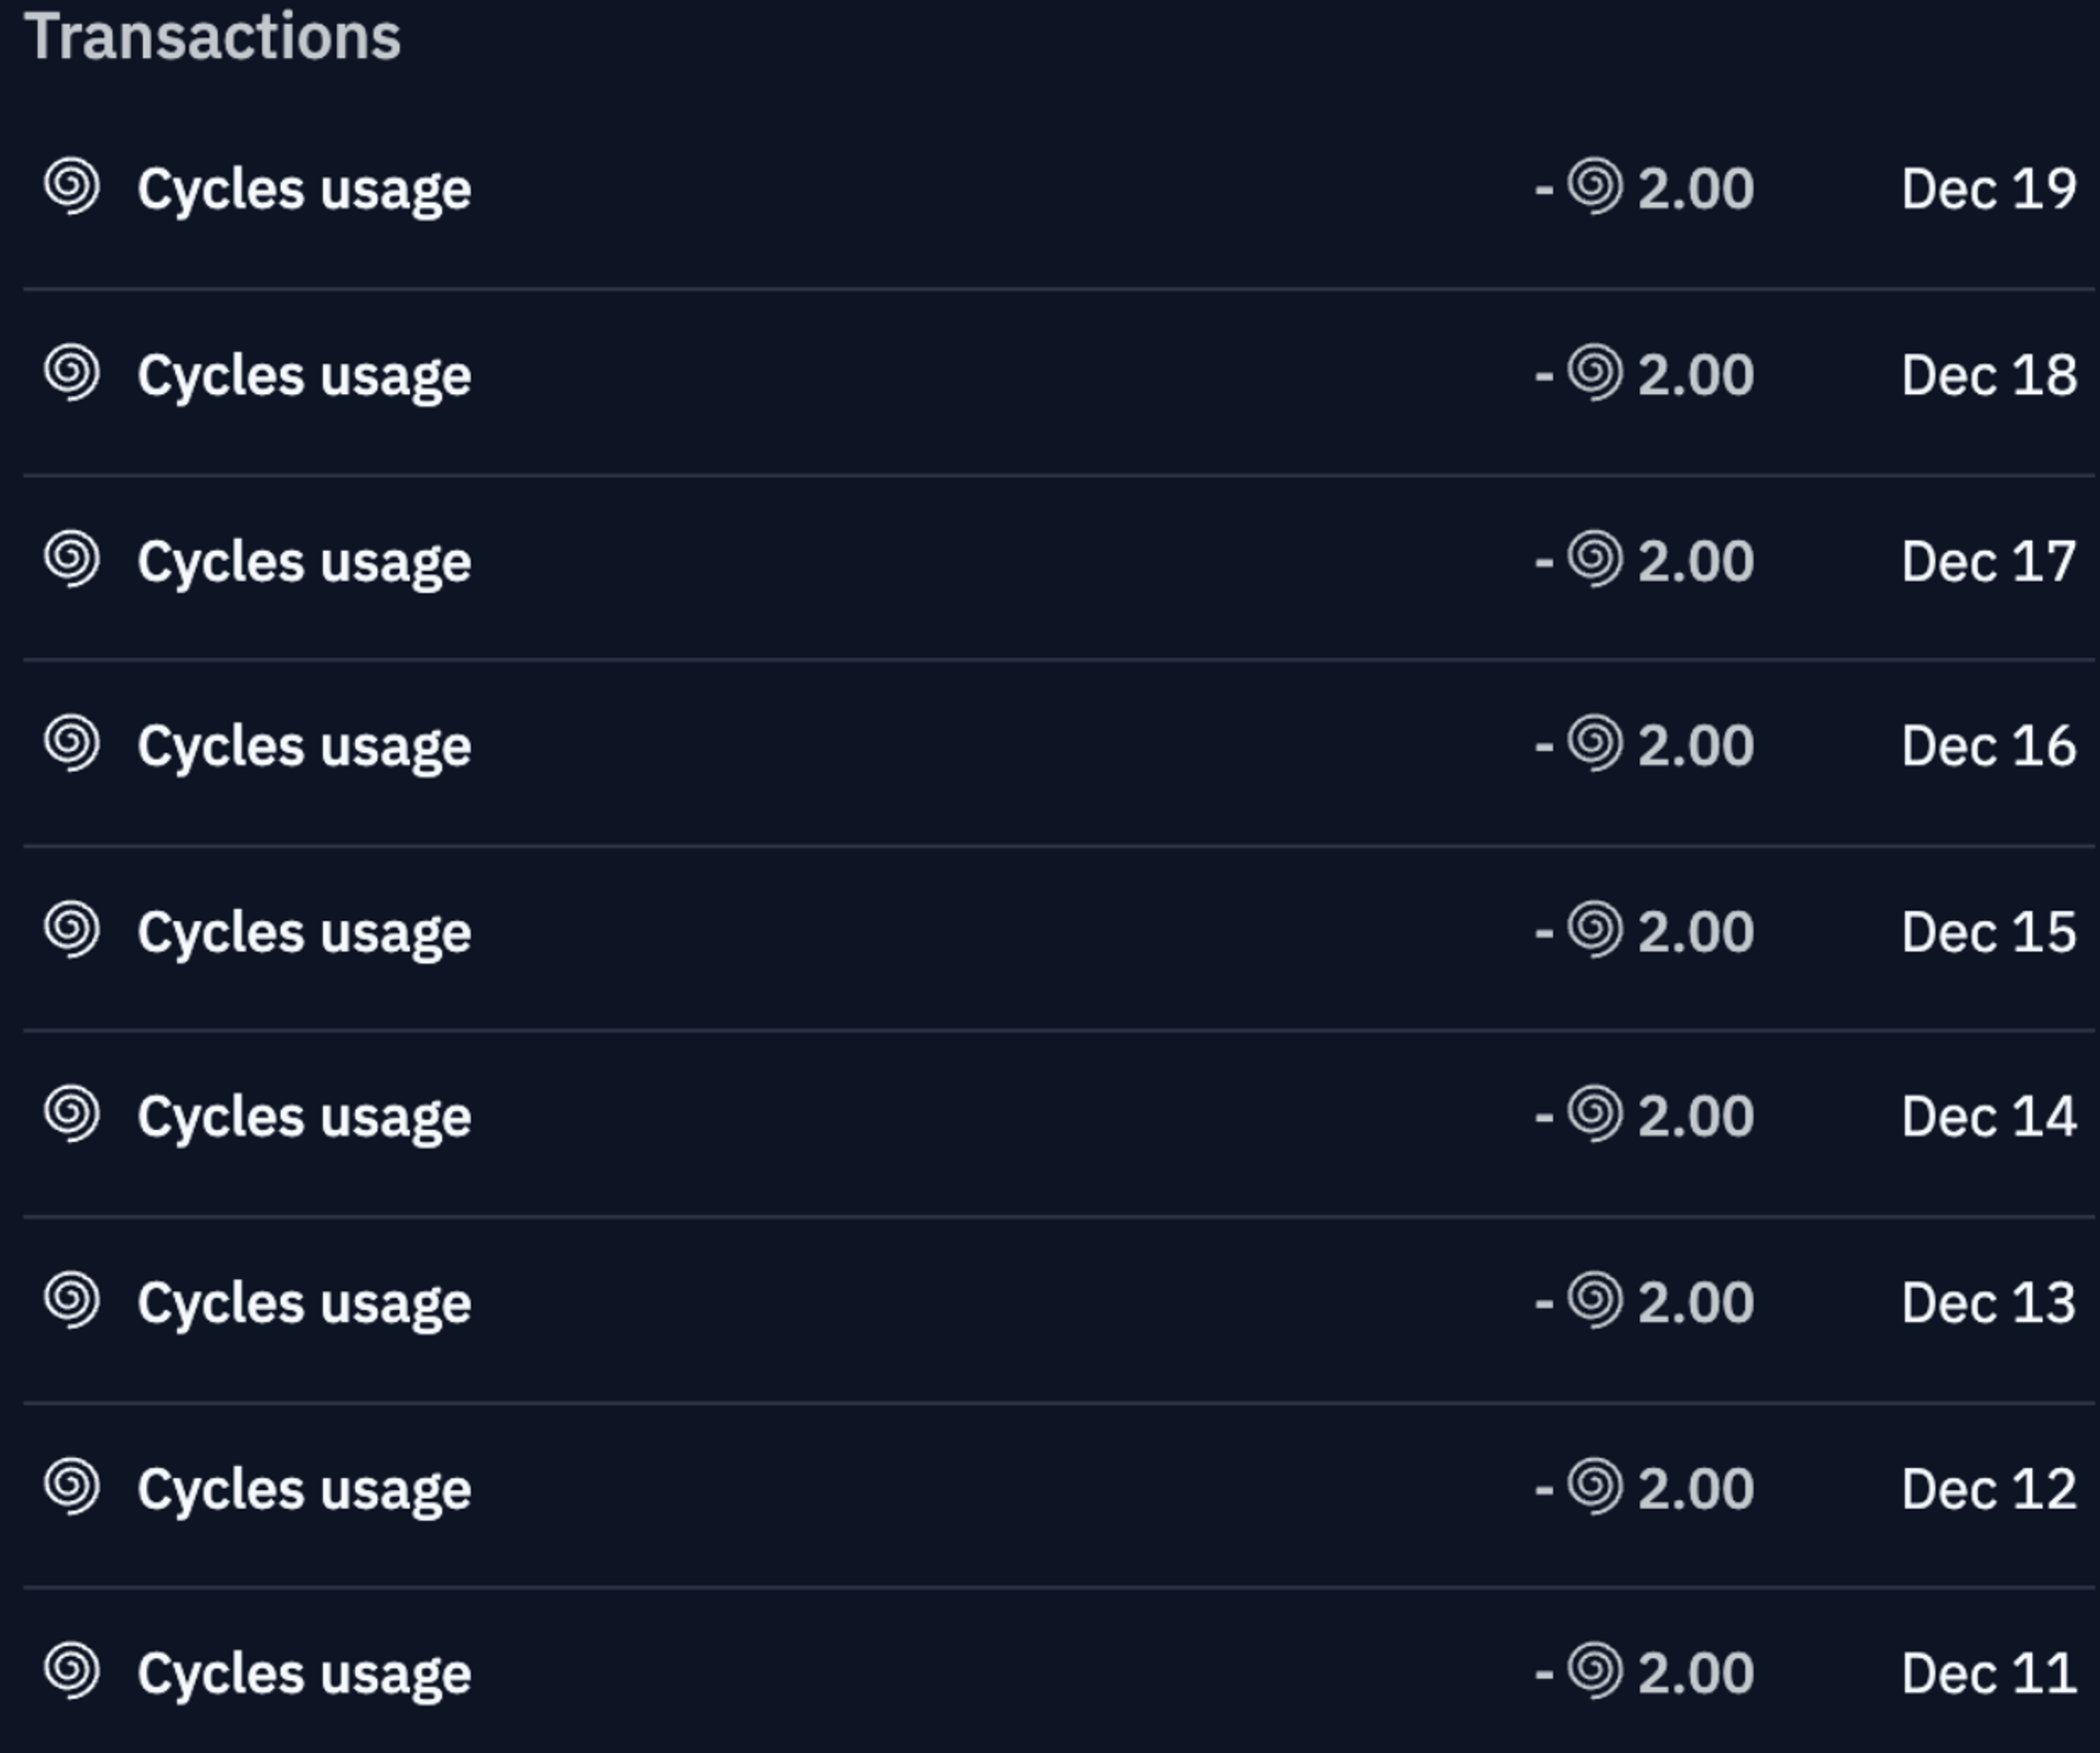This screenshot has height=1753, width=2100.
Task: Click the amount spiral icon in Dec 11 row
Action: [1594, 1672]
